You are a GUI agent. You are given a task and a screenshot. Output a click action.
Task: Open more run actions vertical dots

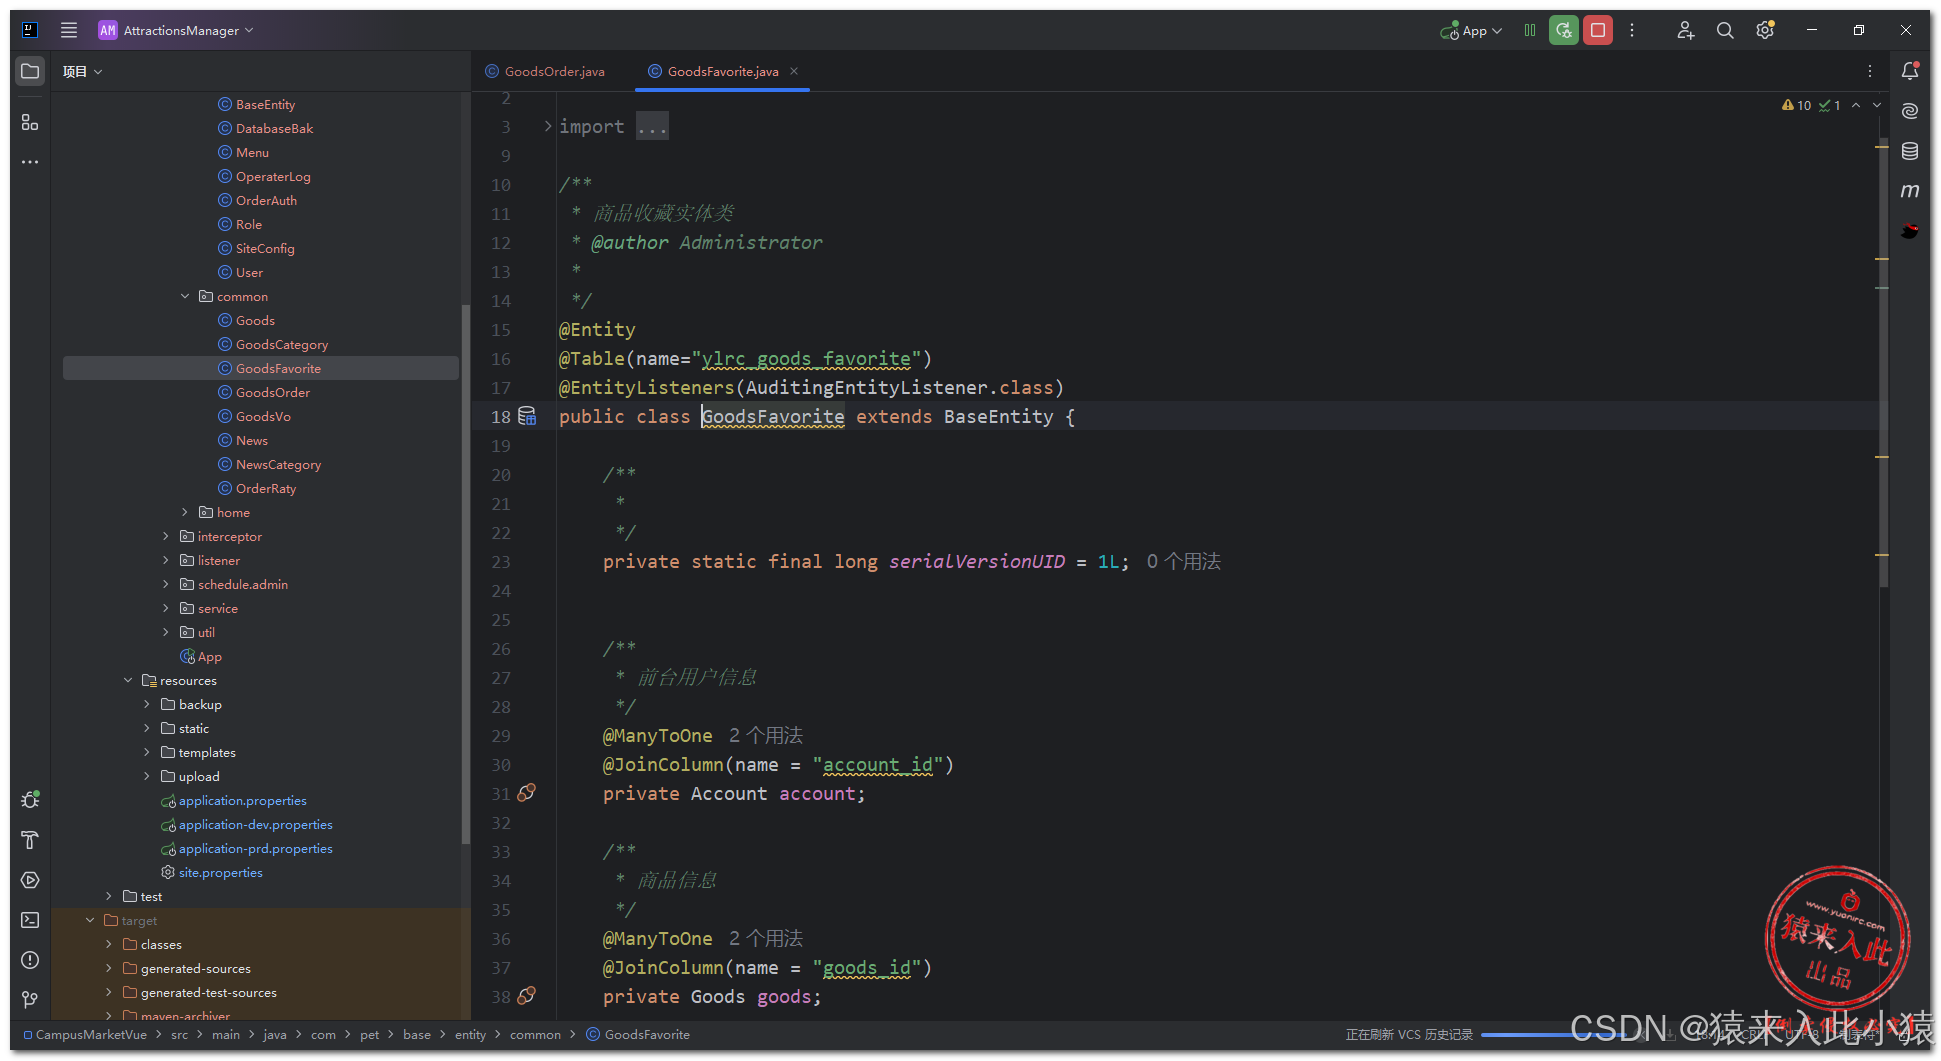pyautogui.click(x=1632, y=30)
